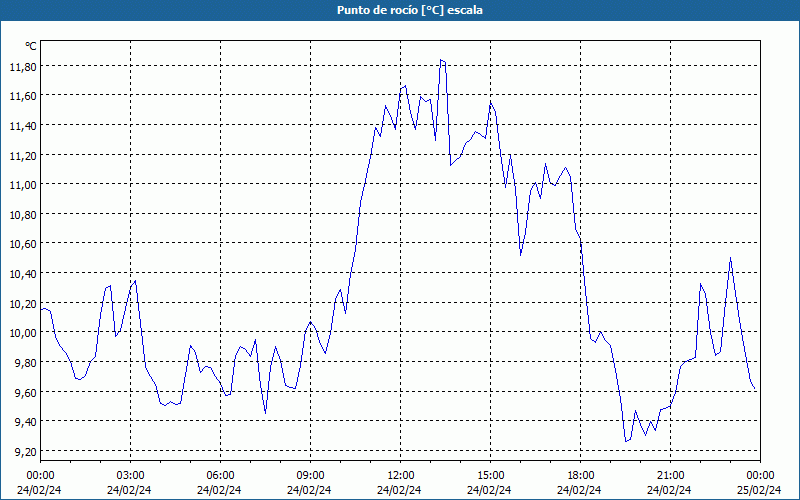Click the 9,80 y-axis label
The image size is (800, 500).
click(26, 362)
